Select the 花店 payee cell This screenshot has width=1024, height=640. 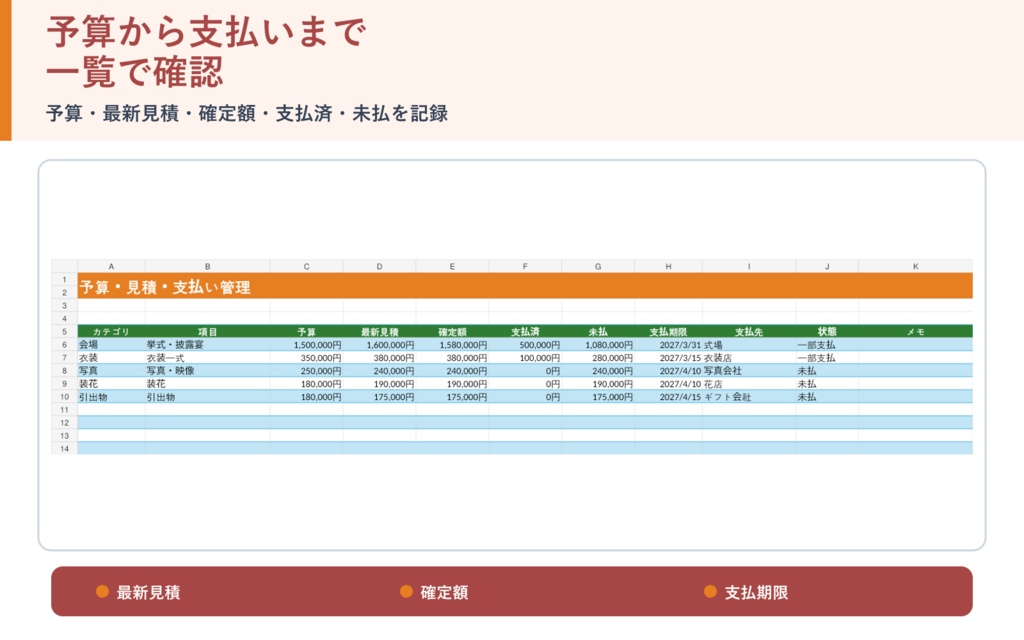pyautogui.click(x=749, y=383)
